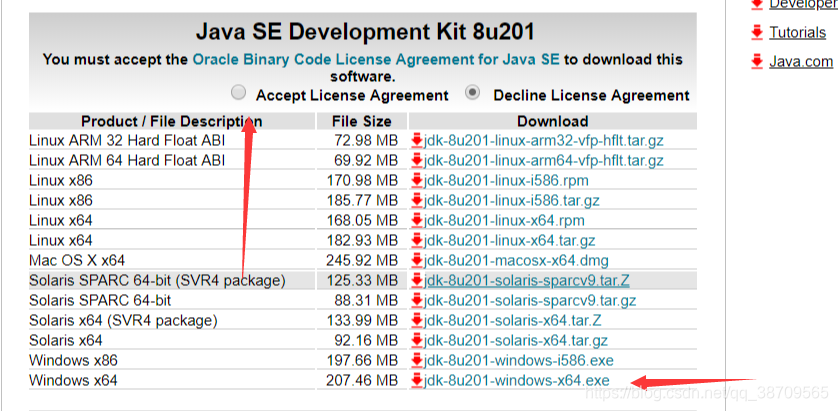
Task: Click the File Size column header
Action: (x=362, y=121)
